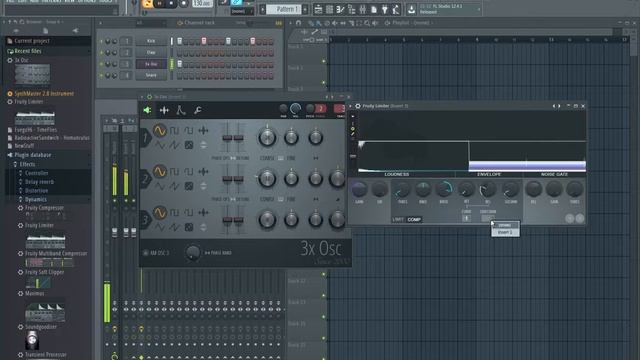The width and height of the screenshot is (640, 360).
Task: Go to next preset in Fruity Limiter
Action: pyautogui.click(x=559, y=106)
